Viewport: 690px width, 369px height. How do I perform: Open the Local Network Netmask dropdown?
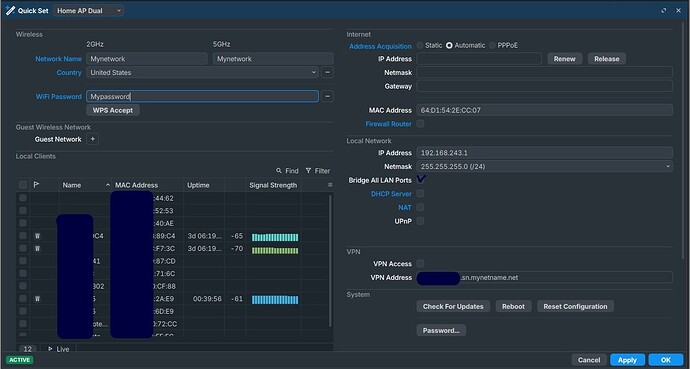coord(544,166)
